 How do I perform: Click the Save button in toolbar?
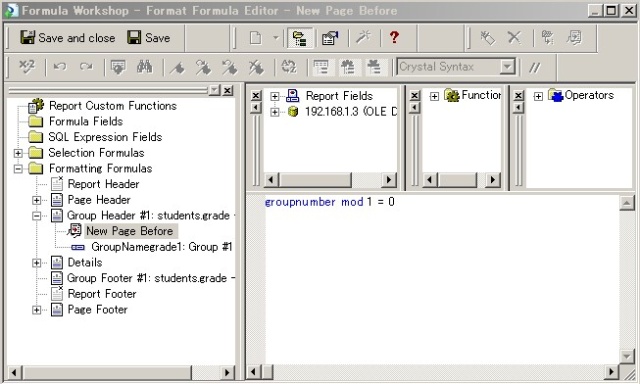click(x=149, y=38)
